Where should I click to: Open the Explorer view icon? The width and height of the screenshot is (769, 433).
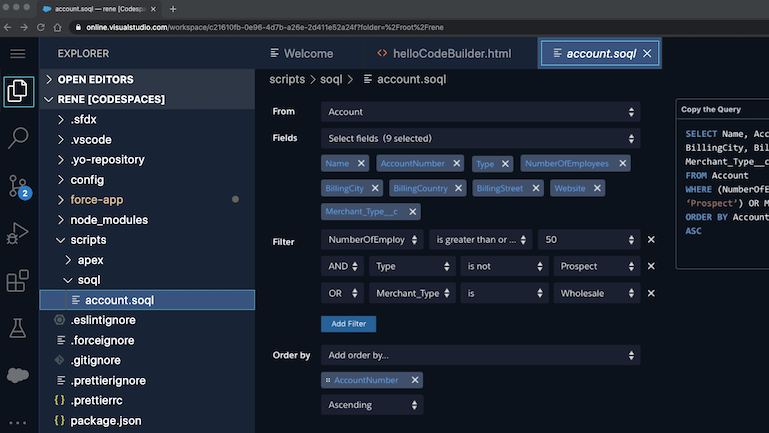pyautogui.click(x=18, y=92)
